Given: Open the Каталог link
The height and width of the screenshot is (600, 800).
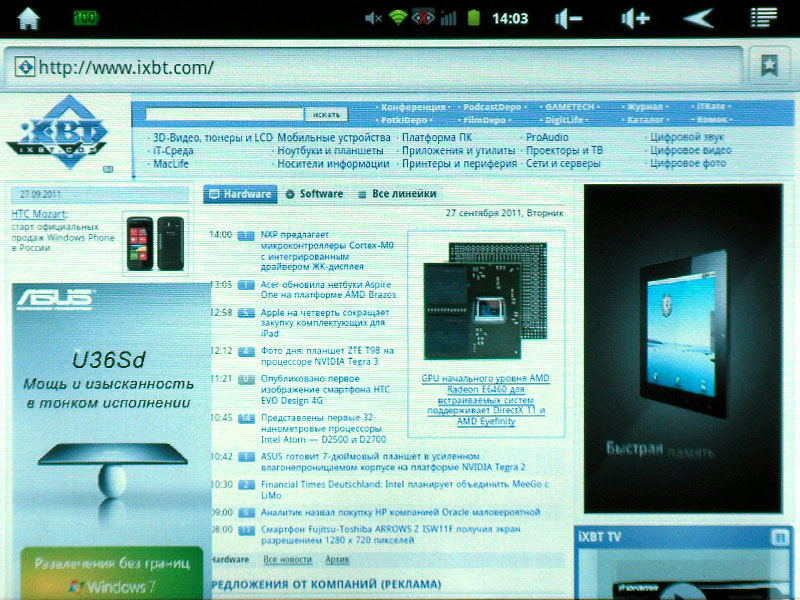Looking at the screenshot, I should click(x=645, y=120).
